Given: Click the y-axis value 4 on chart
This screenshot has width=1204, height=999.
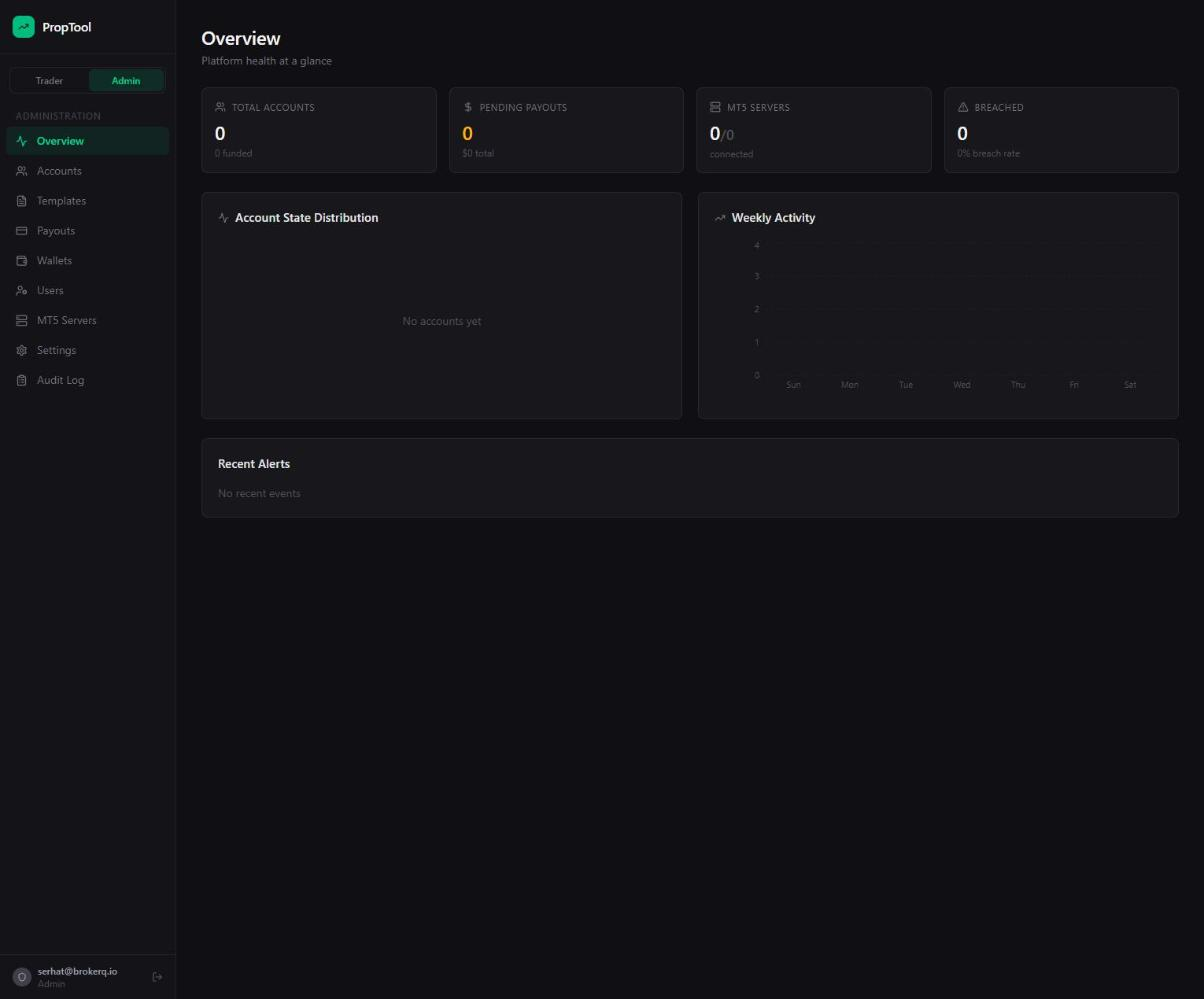Looking at the screenshot, I should point(757,246).
